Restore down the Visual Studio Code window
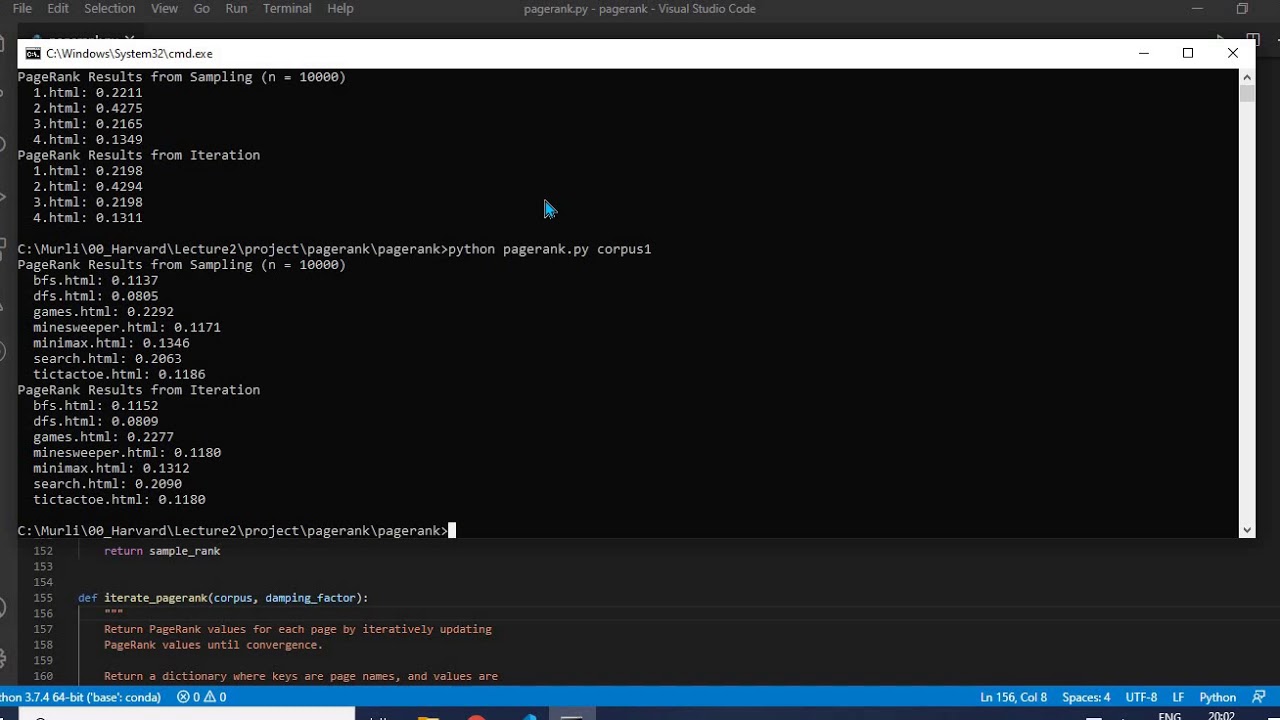Screen dimensions: 1280x720 click(1242, 8)
